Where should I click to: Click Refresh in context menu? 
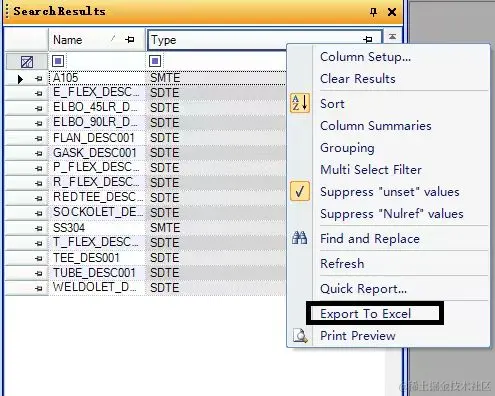click(342, 264)
